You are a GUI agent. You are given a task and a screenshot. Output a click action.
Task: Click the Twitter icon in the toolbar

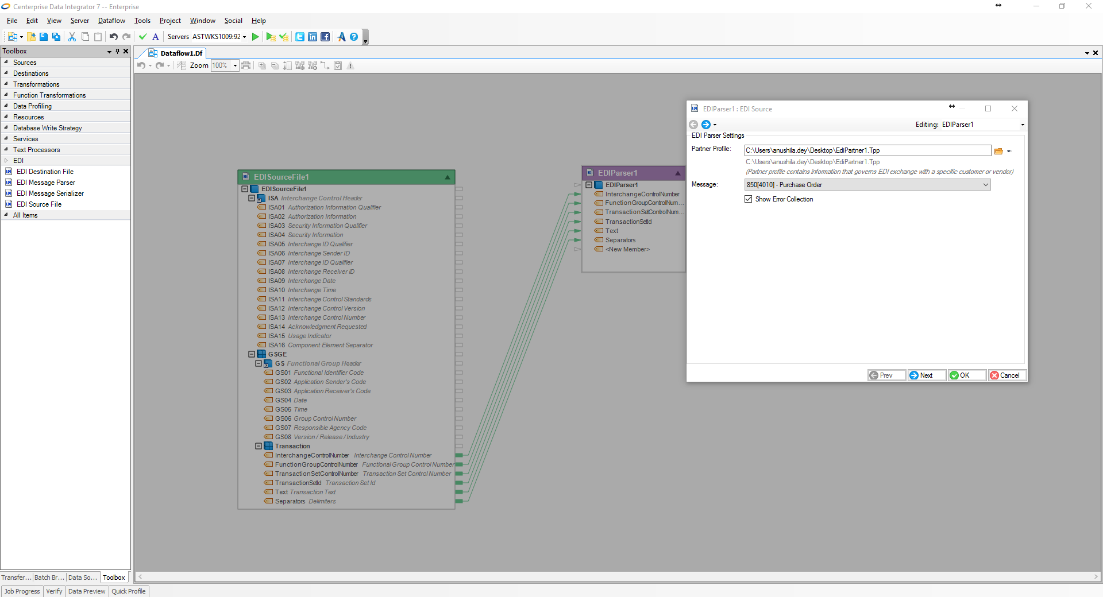[300, 37]
